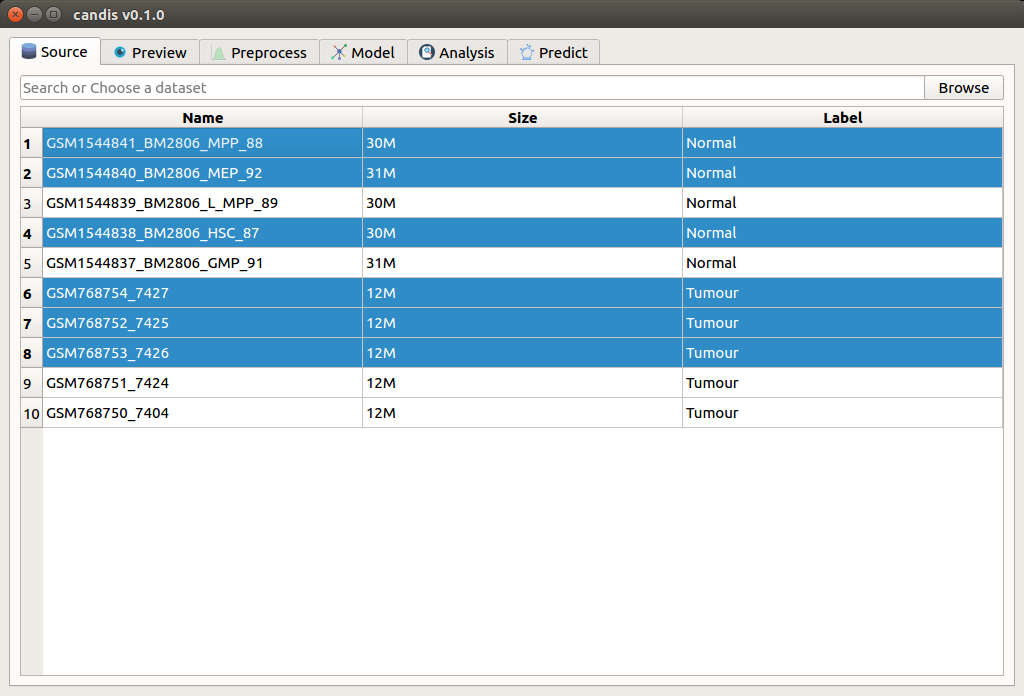Click the Preview tab eye icon
The width and height of the screenshot is (1024, 696).
point(120,52)
